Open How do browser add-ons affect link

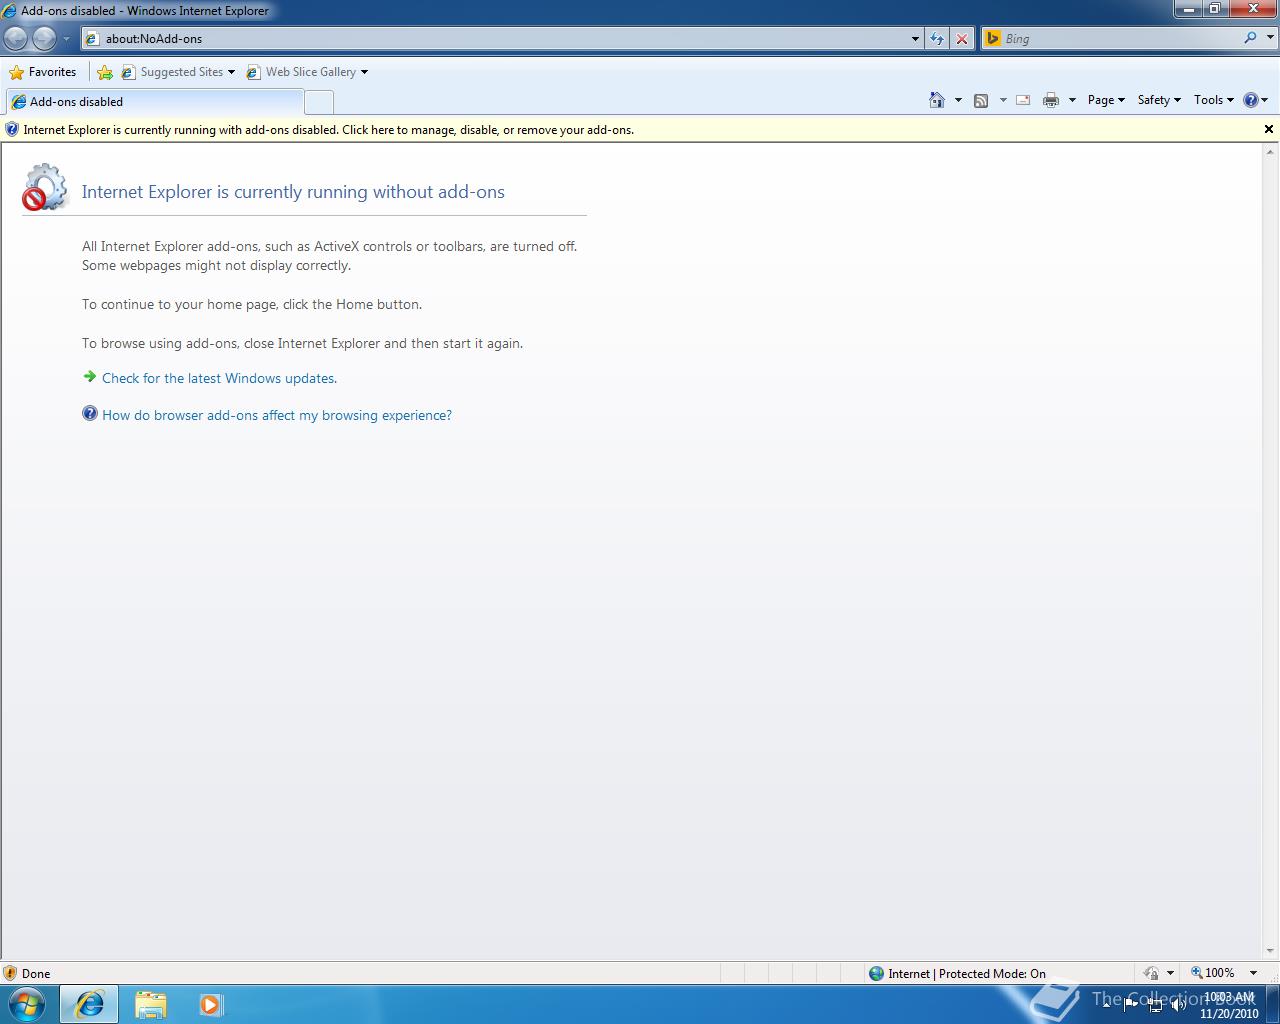[x=277, y=415]
